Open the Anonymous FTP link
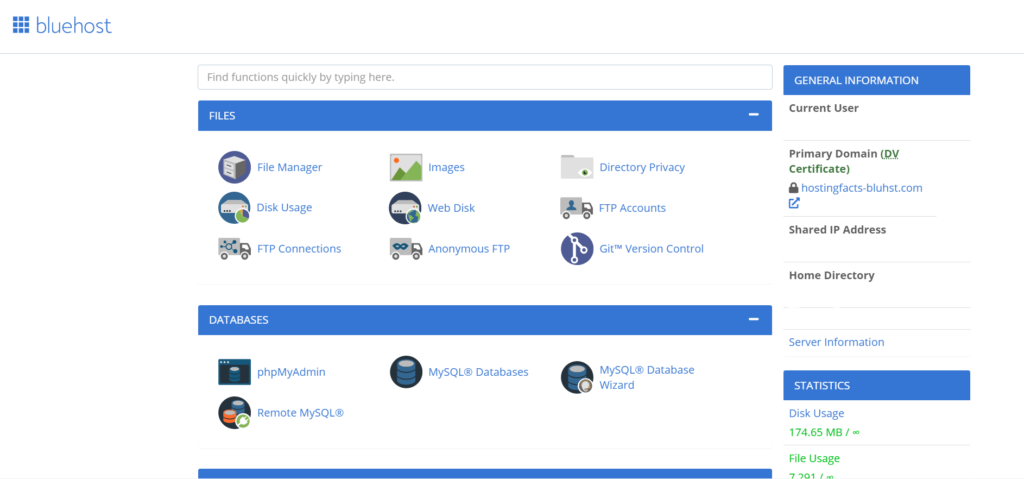The image size is (1024, 479). (469, 249)
